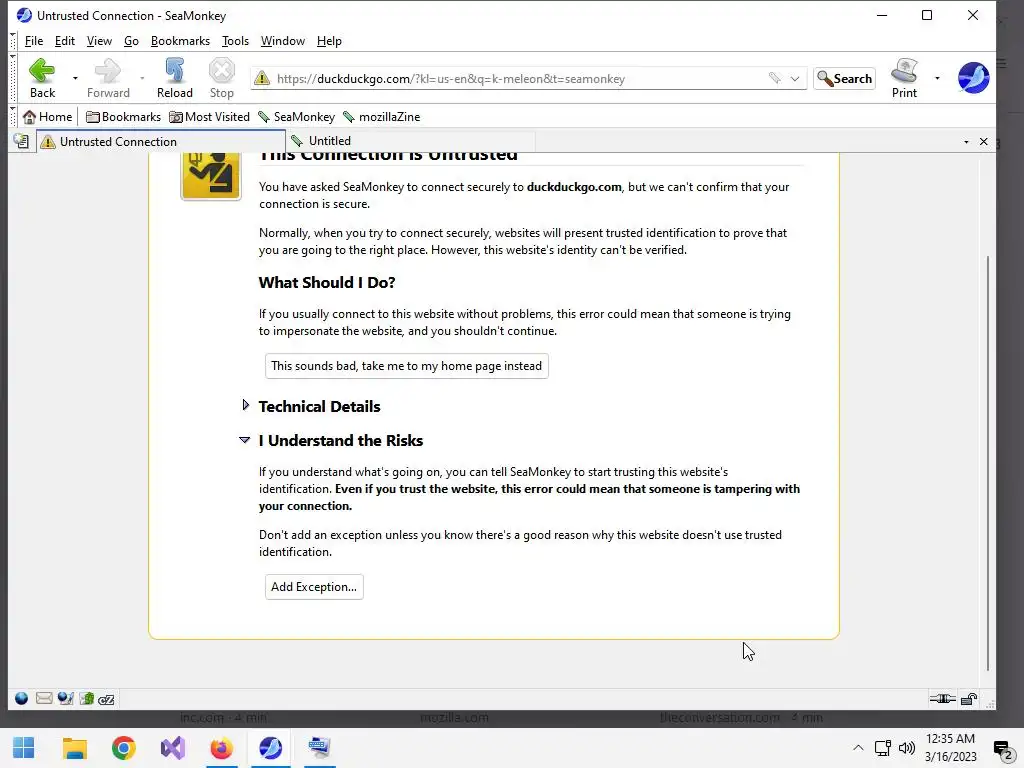The height and width of the screenshot is (768, 1024).
Task: Click the tab list sidebar icon
Action: tap(21, 141)
